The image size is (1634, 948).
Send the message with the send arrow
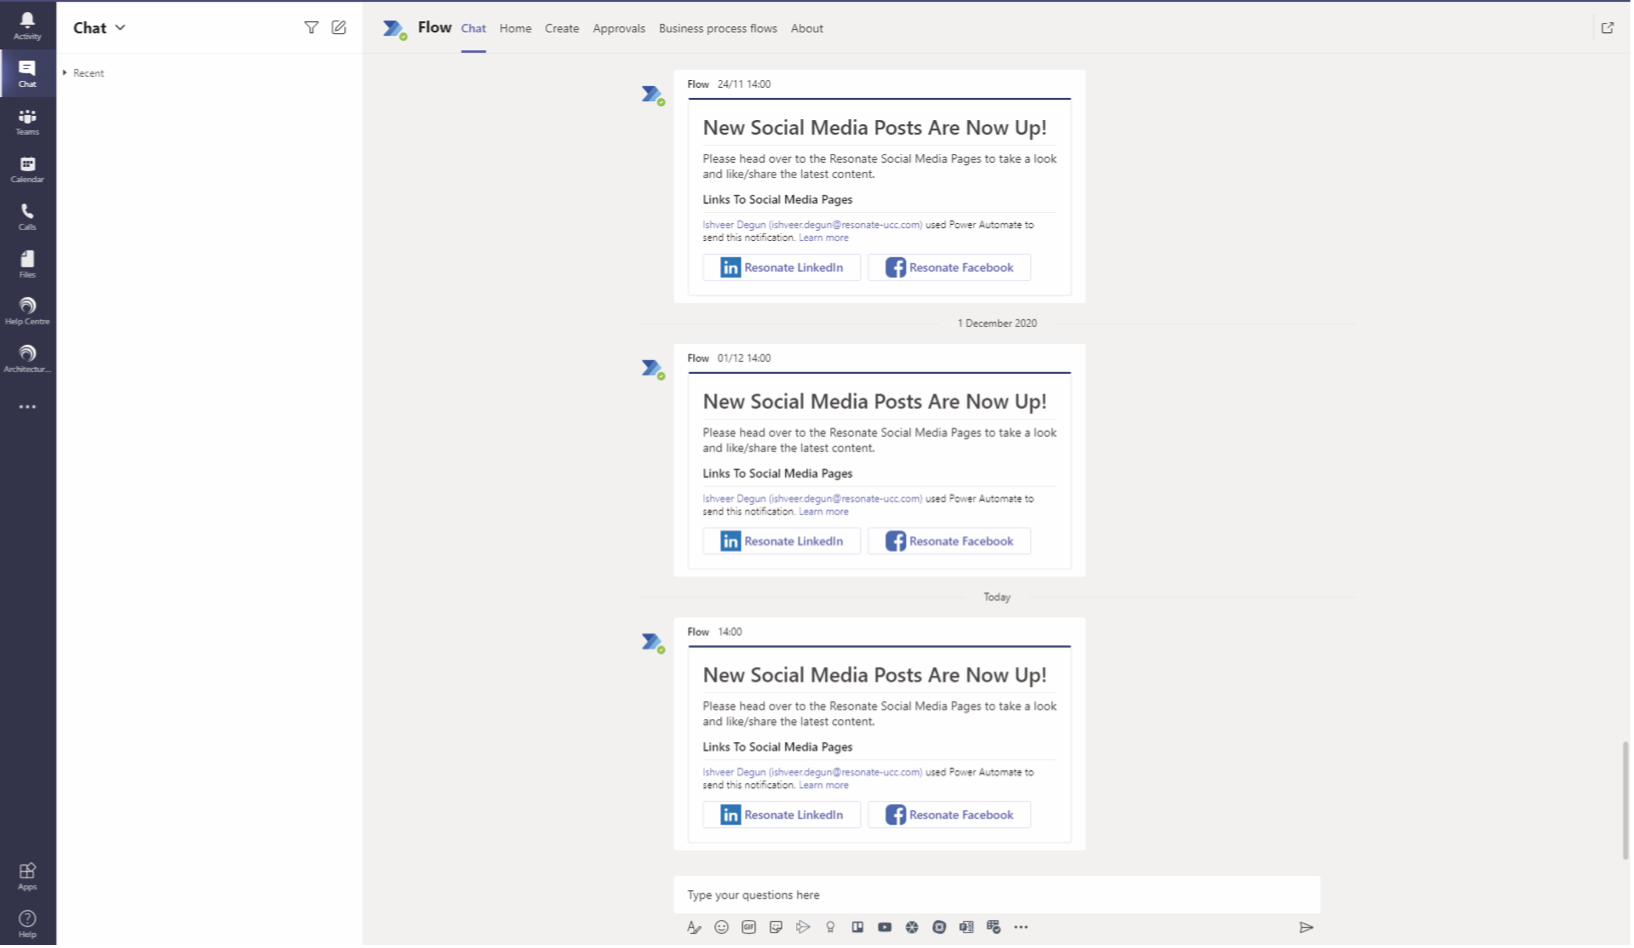pos(1306,928)
